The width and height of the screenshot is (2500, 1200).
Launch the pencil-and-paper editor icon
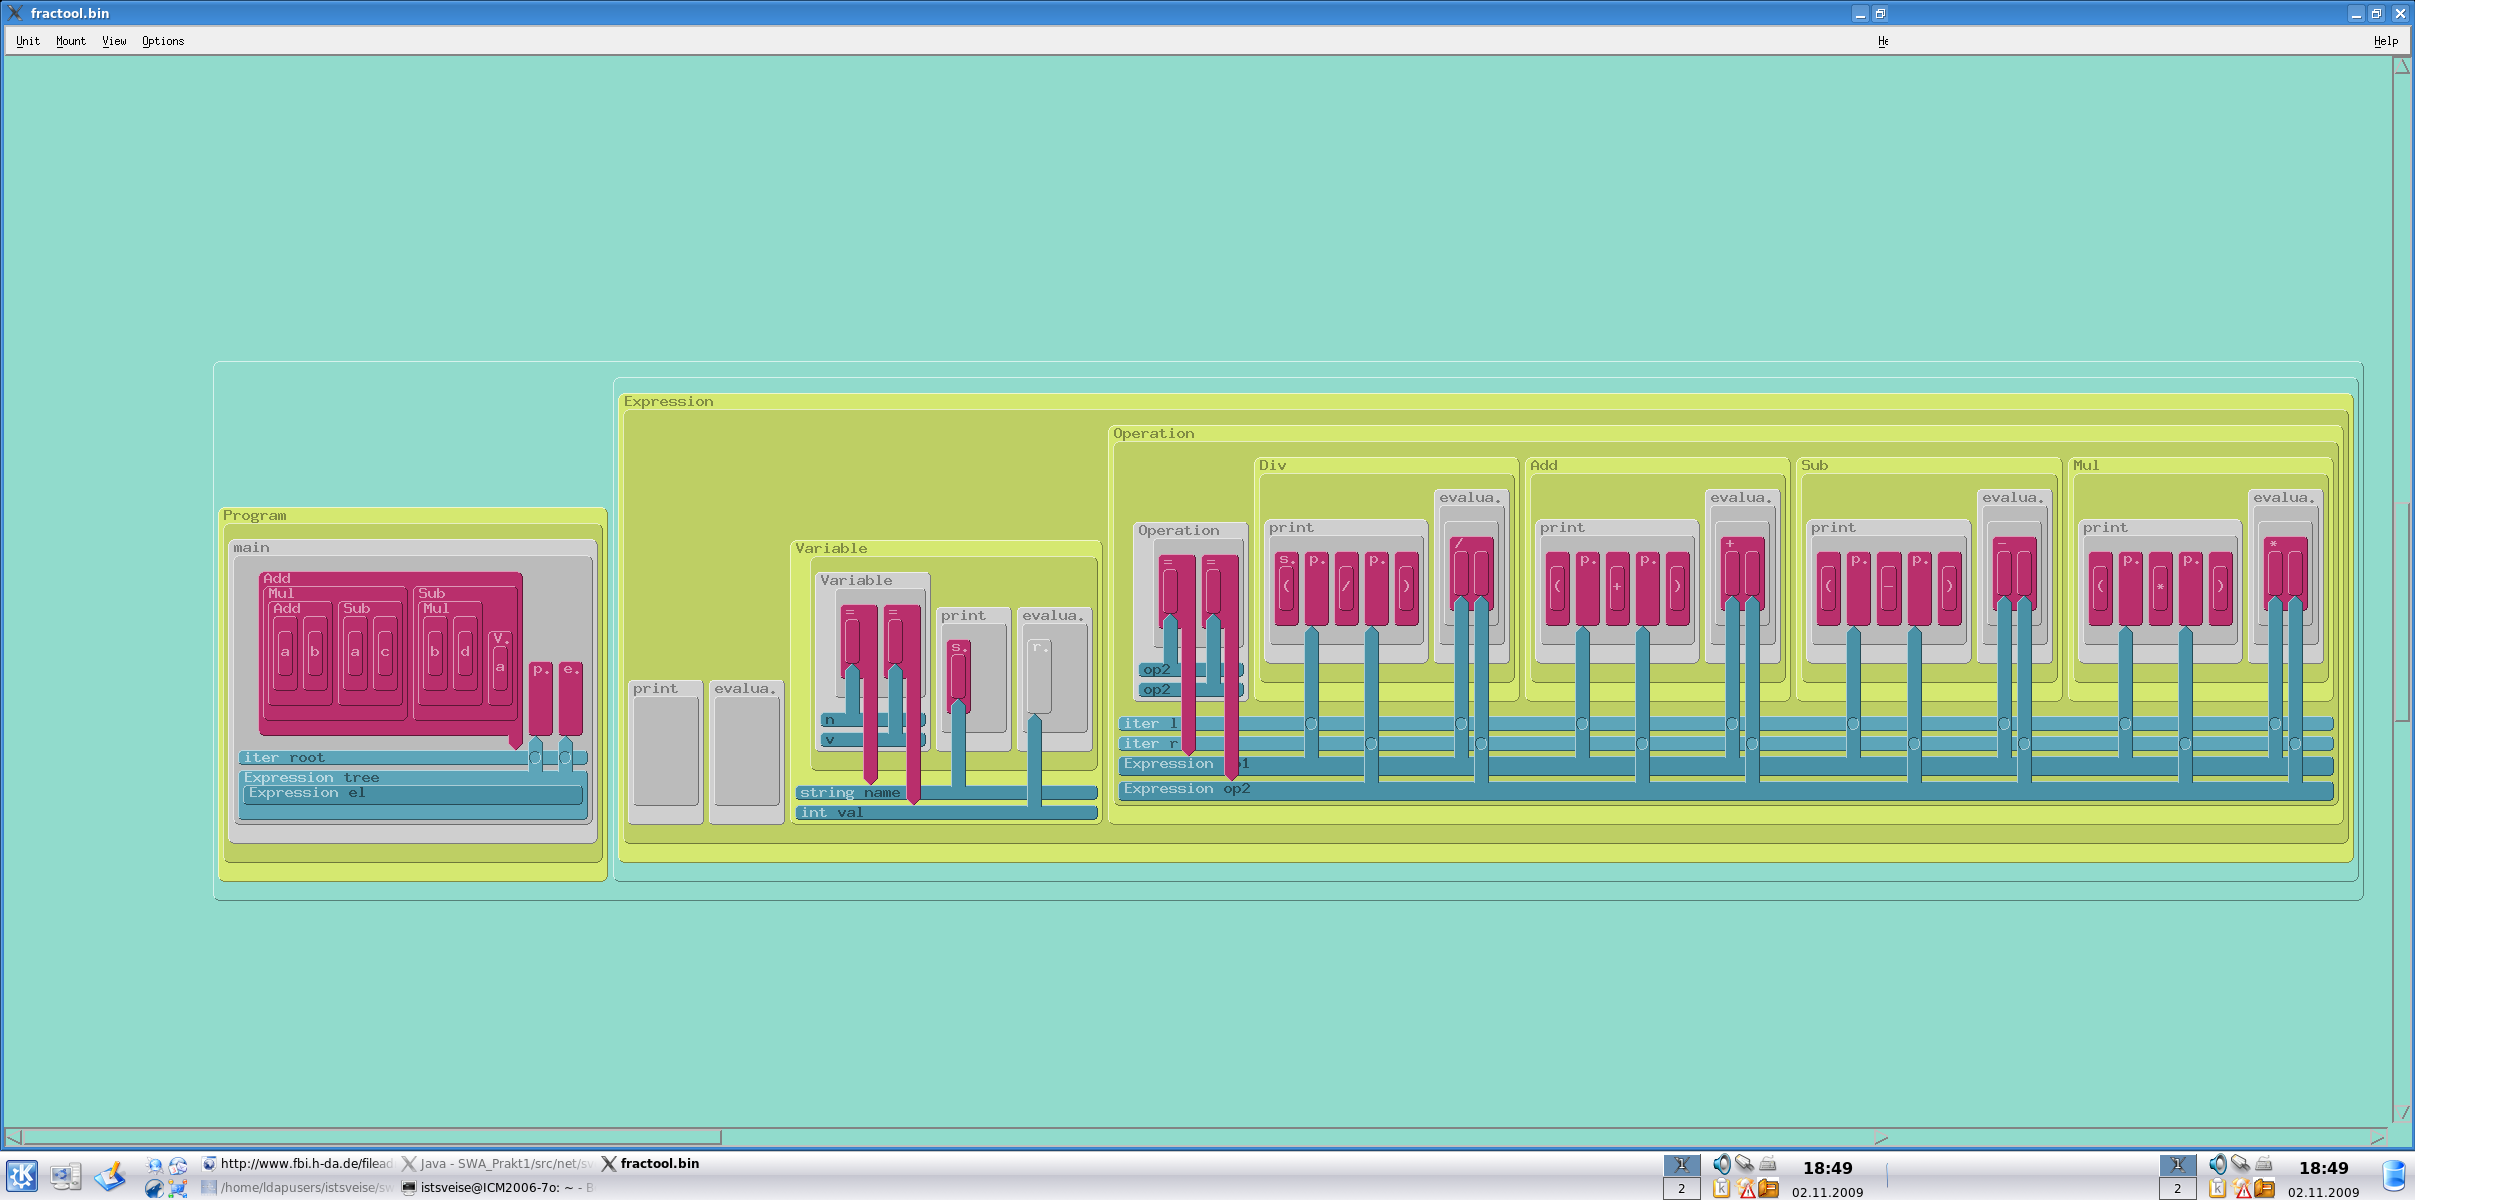tap(110, 1176)
